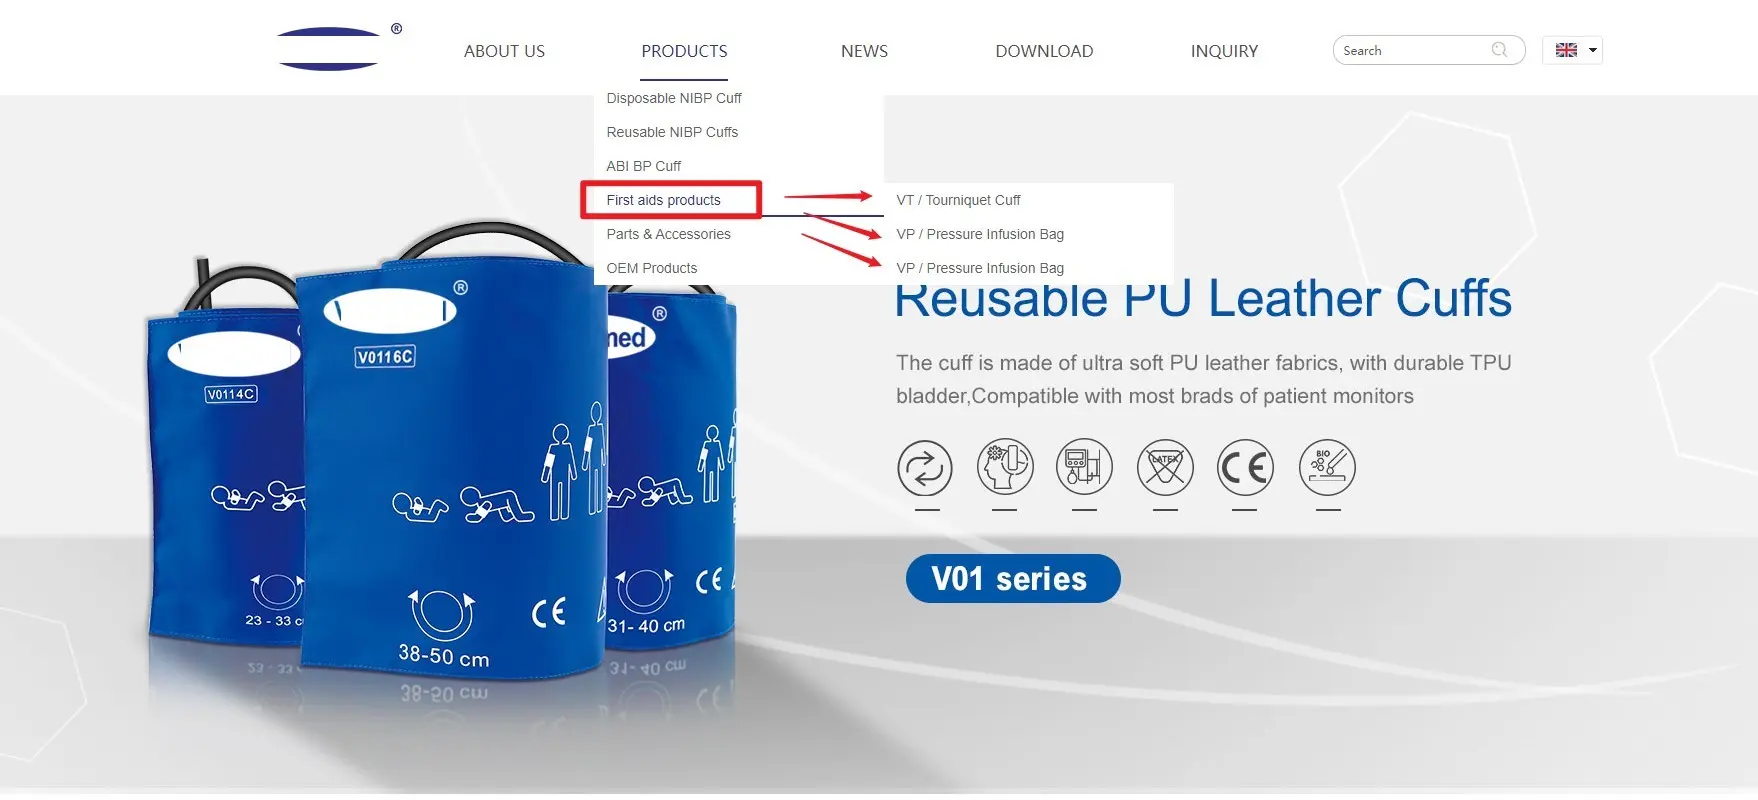Open the PRODUCTS menu

pyautogui.click(x=684, y=51)
